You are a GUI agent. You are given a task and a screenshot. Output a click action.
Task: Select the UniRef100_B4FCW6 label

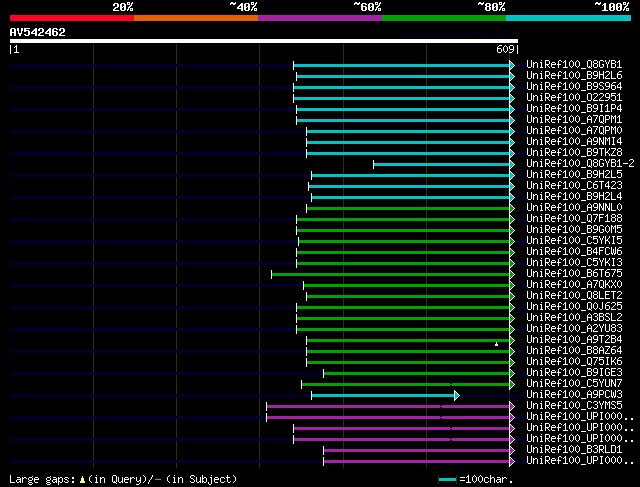pyautogui.click(x=574, y=252)
